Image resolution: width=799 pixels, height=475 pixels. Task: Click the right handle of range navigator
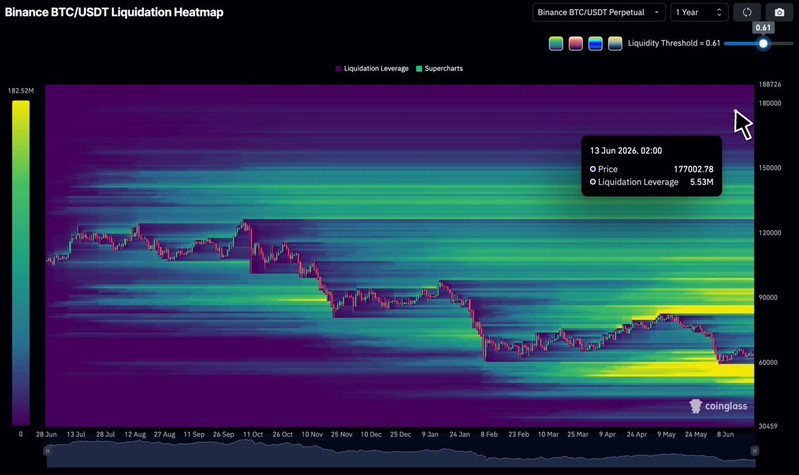point(755,451)
